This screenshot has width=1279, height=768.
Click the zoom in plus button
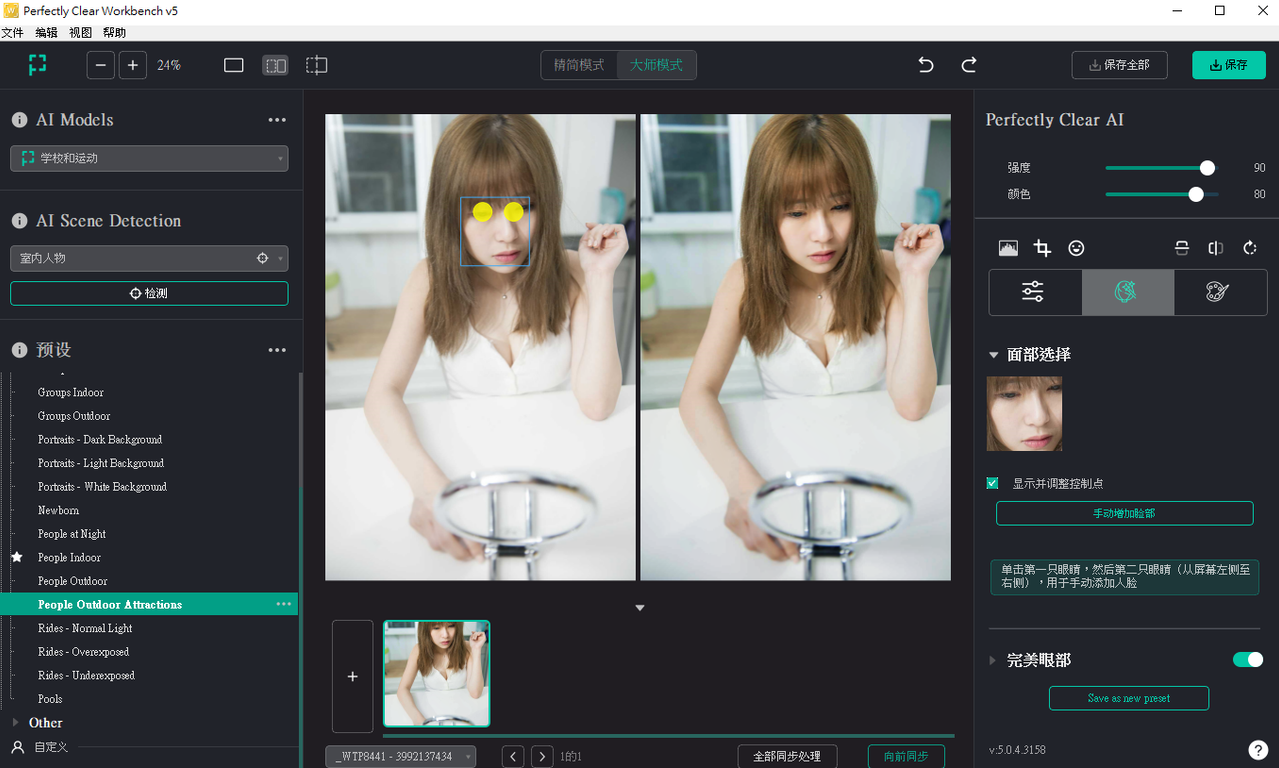(133, 65)
